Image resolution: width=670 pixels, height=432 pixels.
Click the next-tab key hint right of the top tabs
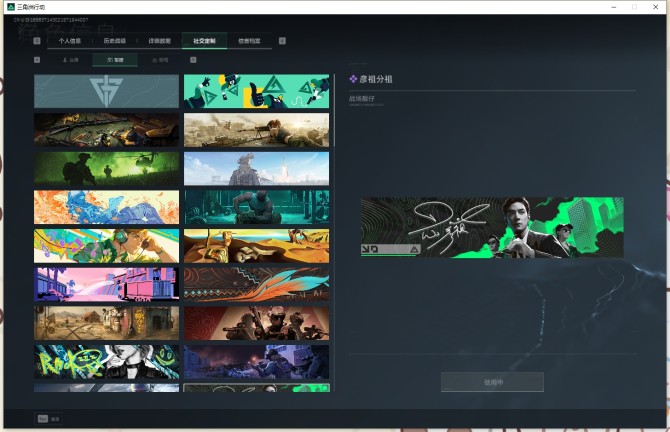[x=282, y=41]
